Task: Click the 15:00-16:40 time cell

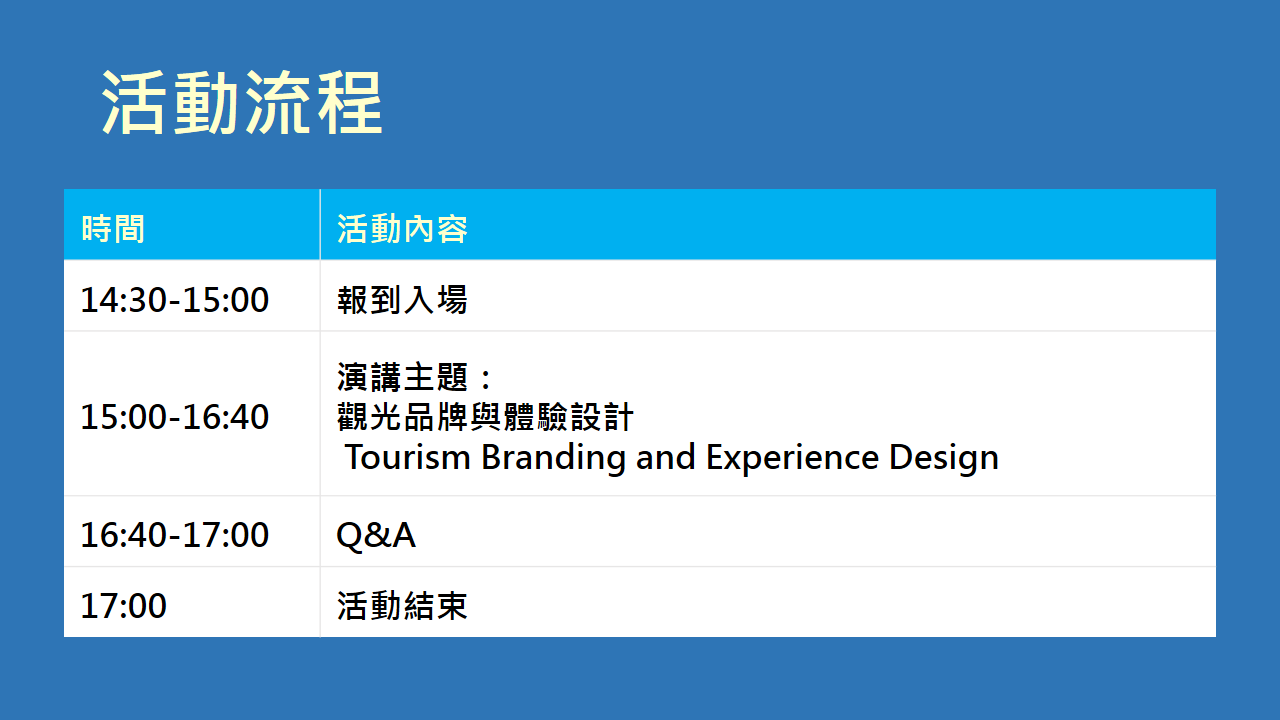Action: pos(175,416)
